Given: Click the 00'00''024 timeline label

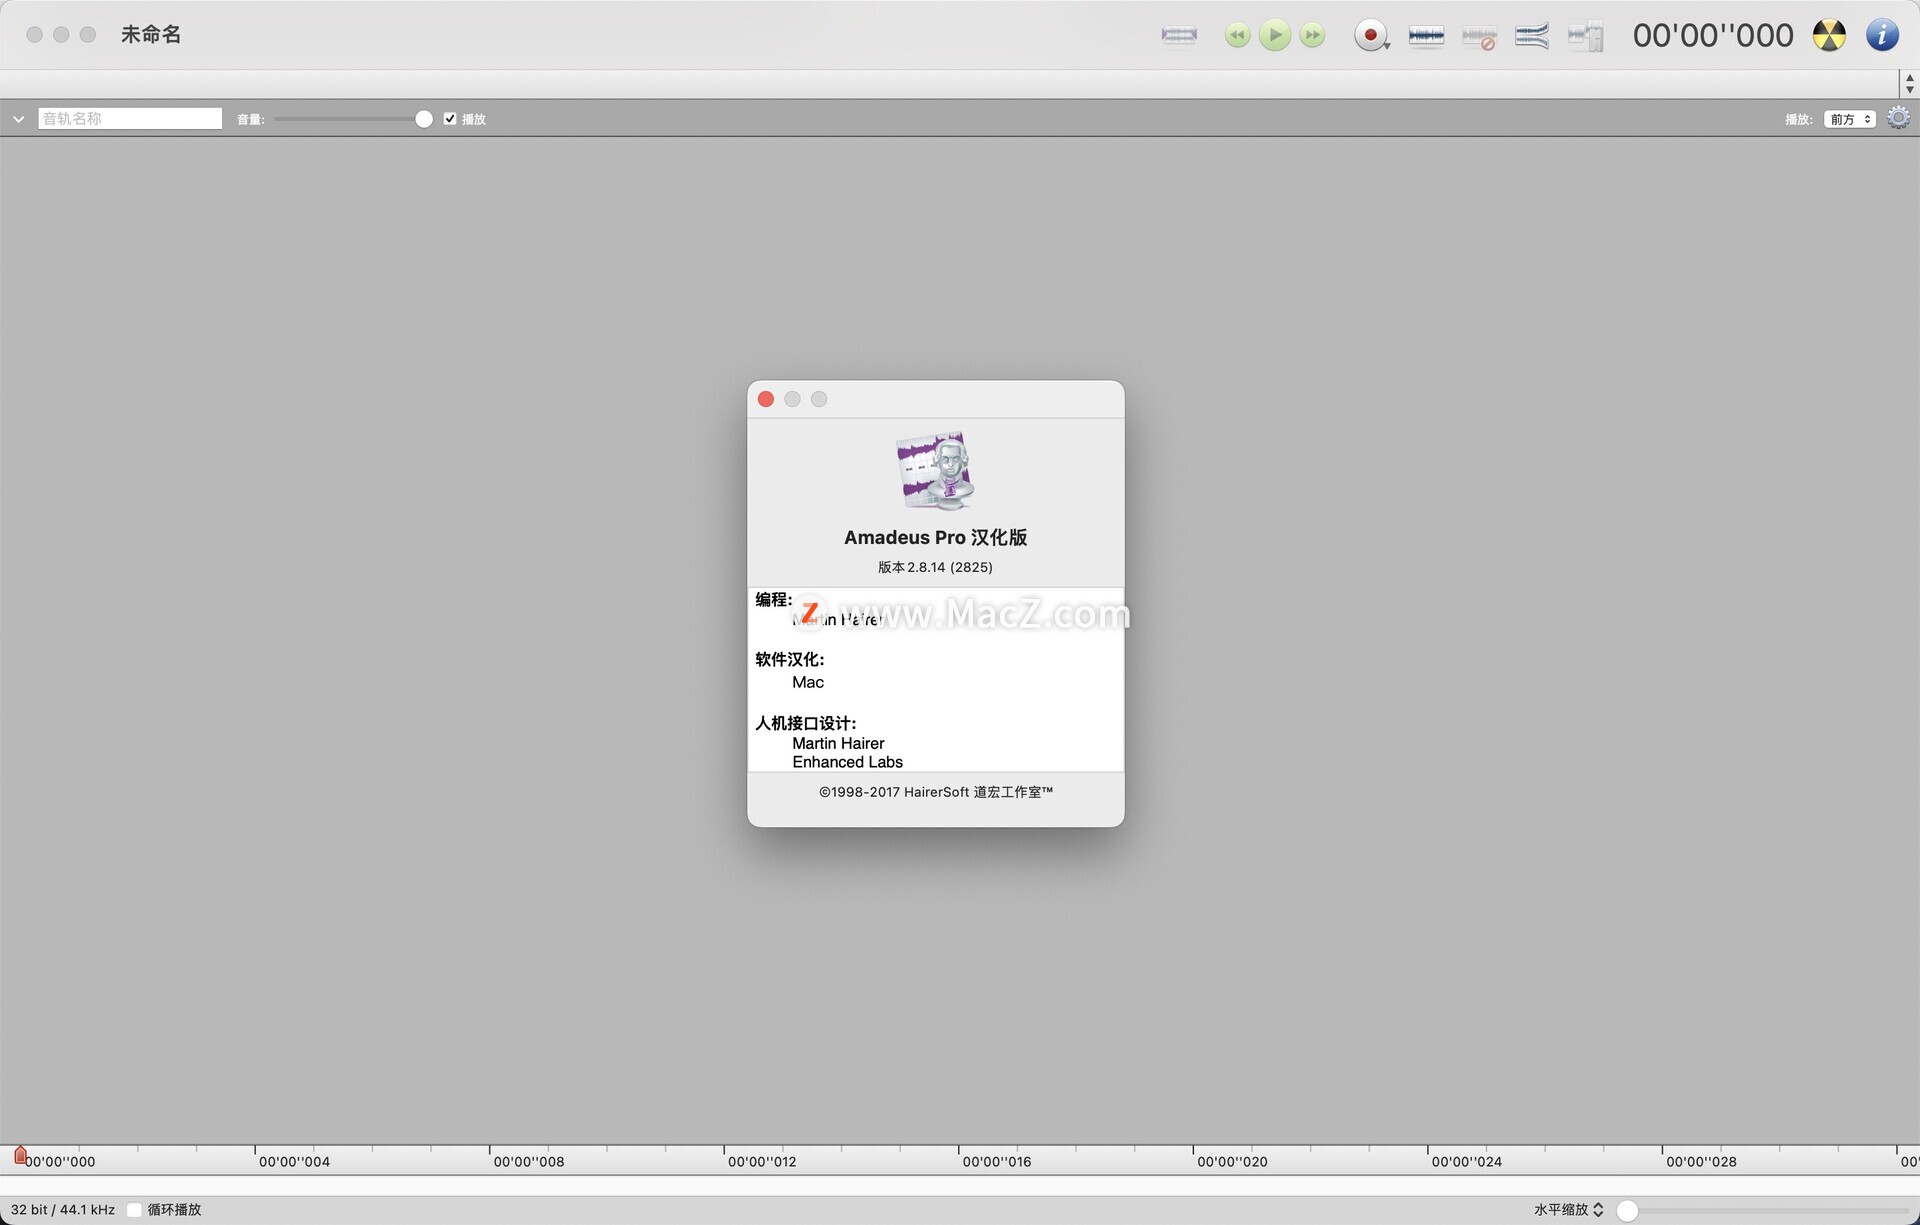Looking at the screenshot, I should pos(1466,1162).
